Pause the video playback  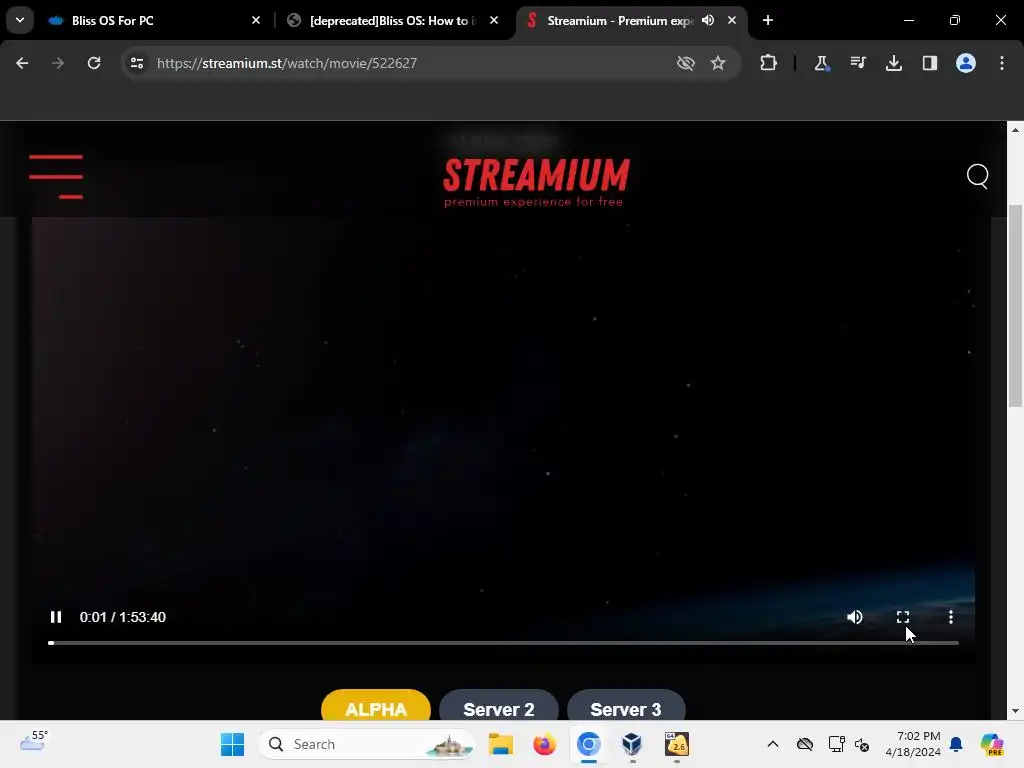point(56,617)
